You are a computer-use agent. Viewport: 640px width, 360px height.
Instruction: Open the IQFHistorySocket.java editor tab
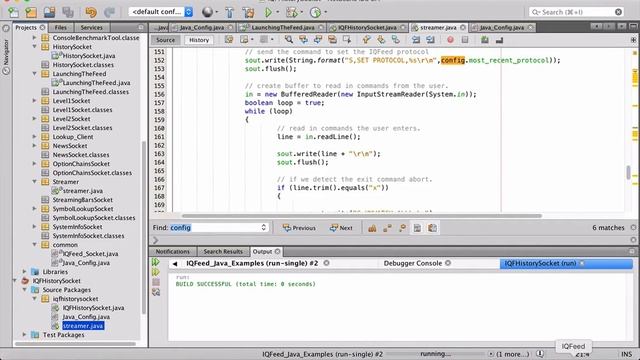pos(367,27)
